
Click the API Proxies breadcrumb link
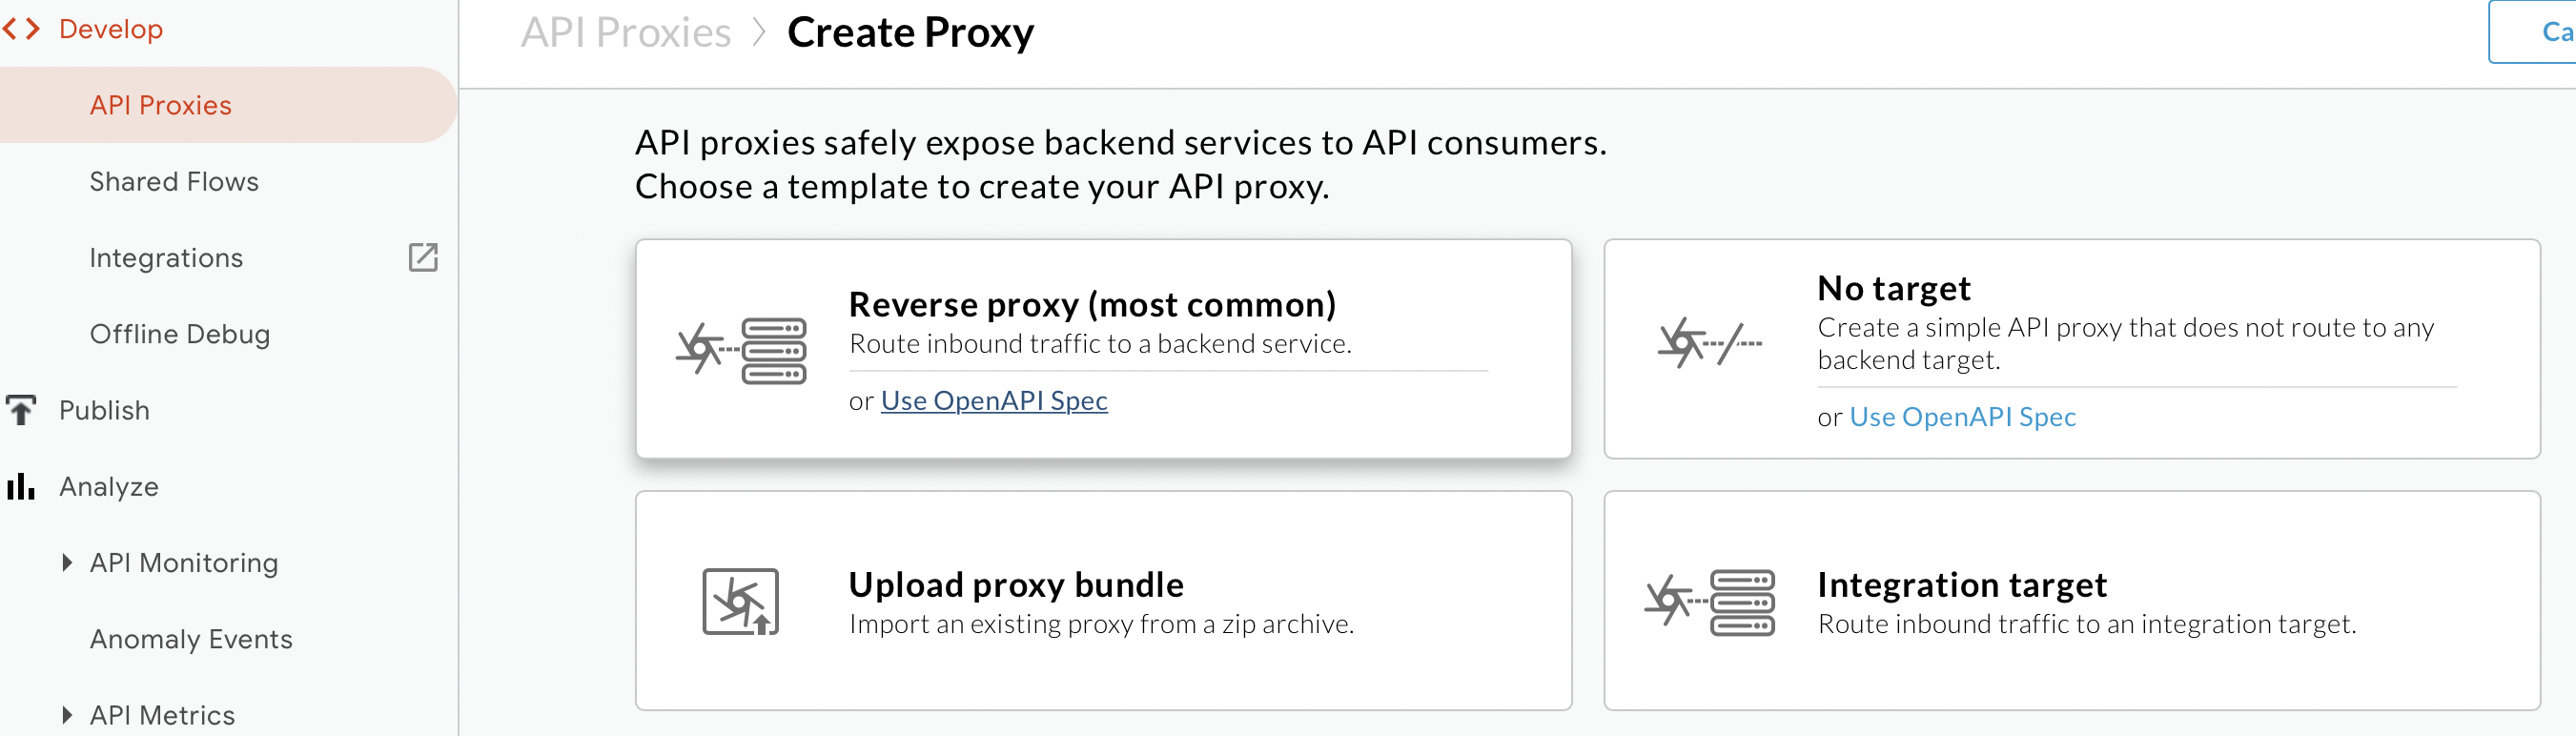point(627,31)
